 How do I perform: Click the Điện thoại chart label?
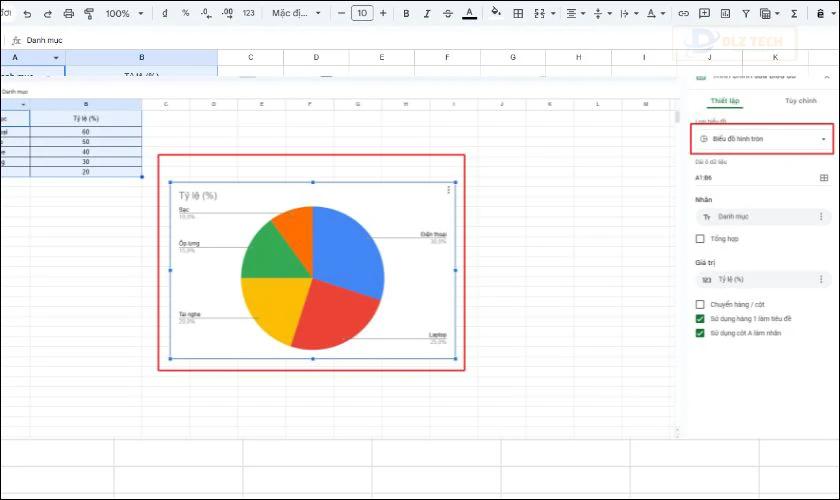(x=433, y=235)
